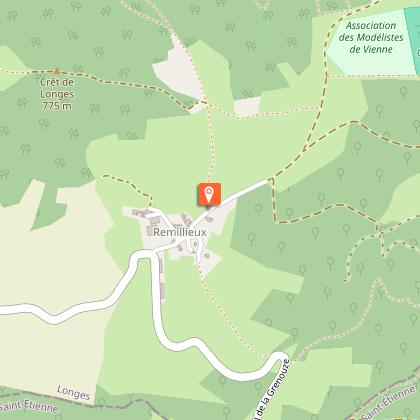Click the Remillieux village label
The width and height of the screenshot is (420, 420).
click(x=180, y=232)
